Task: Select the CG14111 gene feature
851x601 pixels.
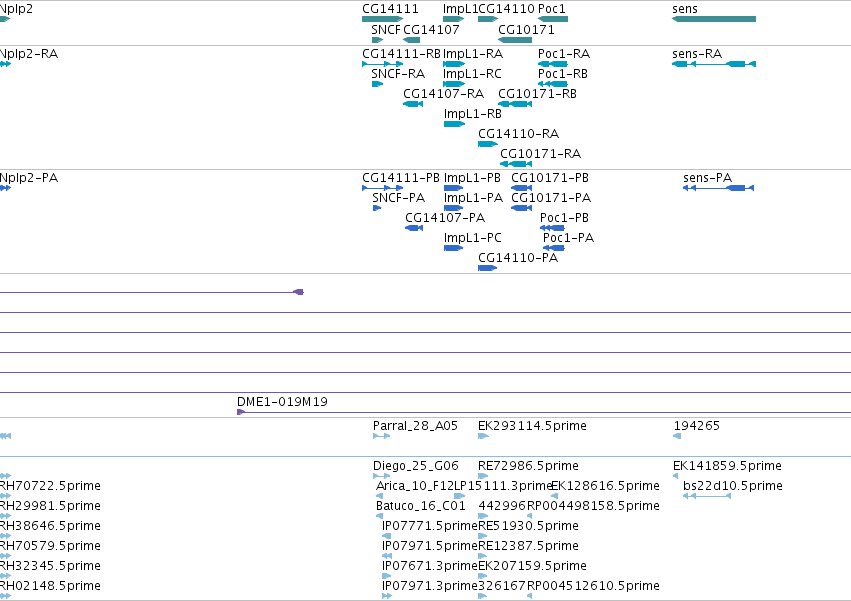Action: click(383, 19)
